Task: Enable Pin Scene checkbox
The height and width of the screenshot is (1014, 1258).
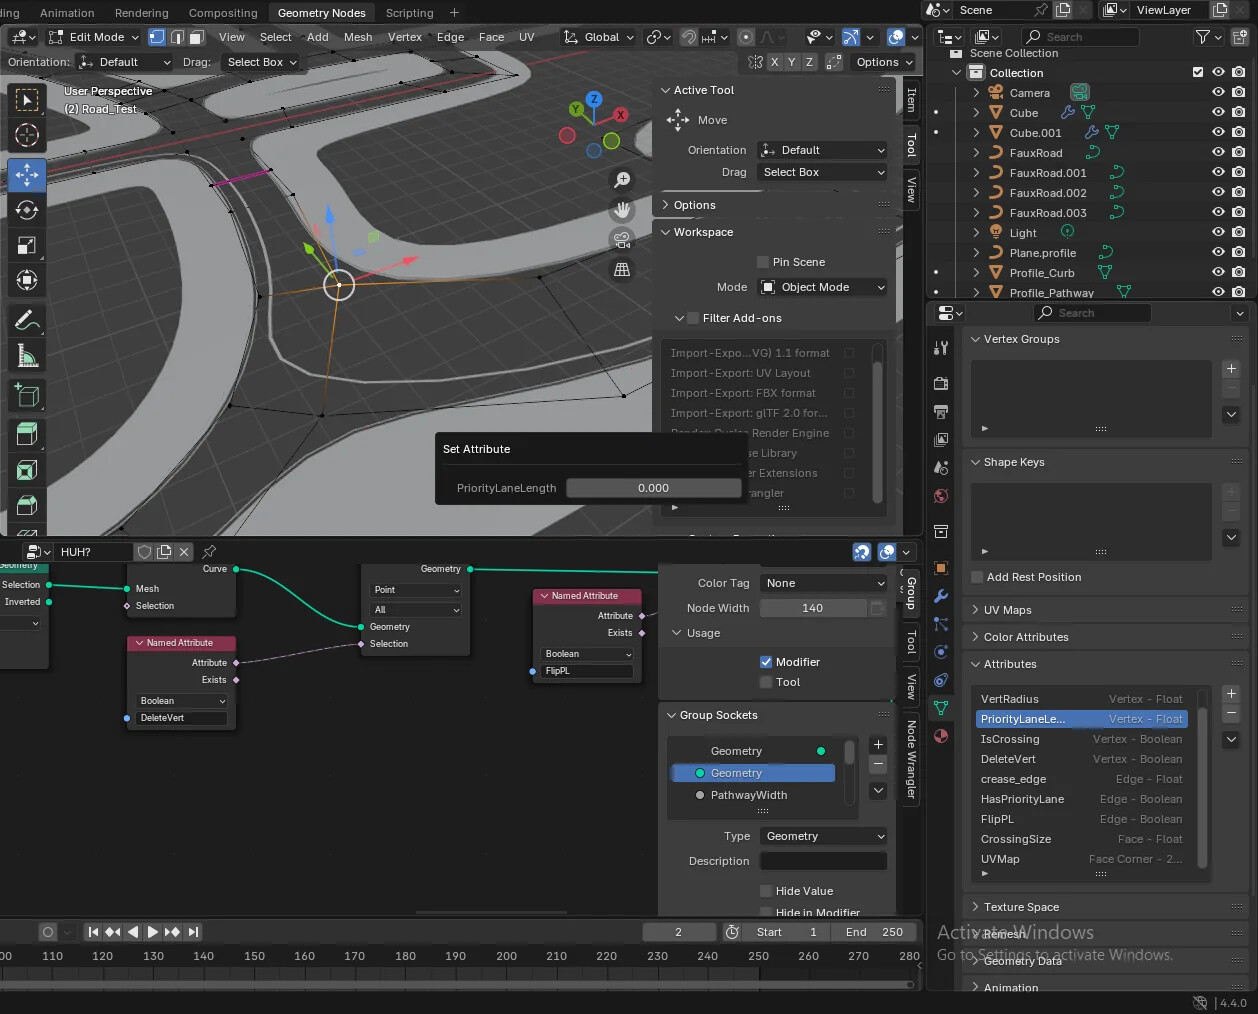Action: pyautogui.click(x=763, y=262)
